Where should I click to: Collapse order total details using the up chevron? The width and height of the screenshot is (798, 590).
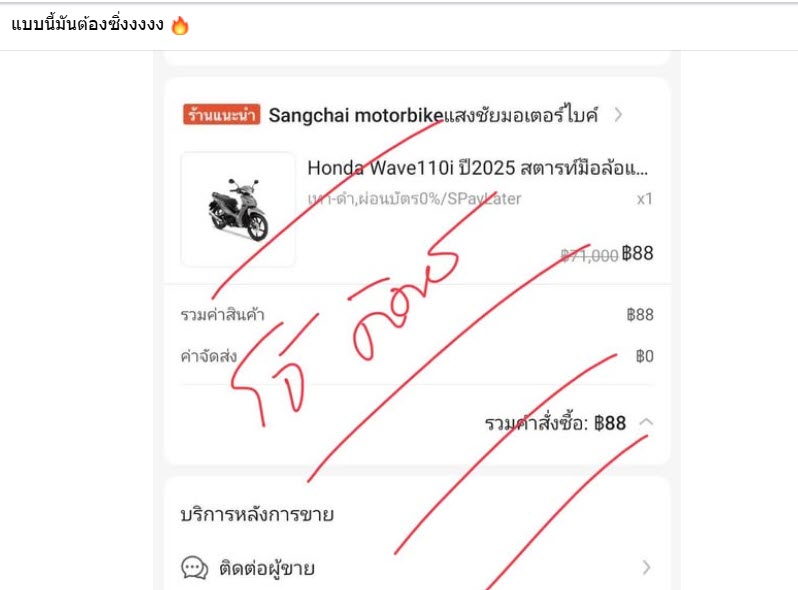point(646,422)
